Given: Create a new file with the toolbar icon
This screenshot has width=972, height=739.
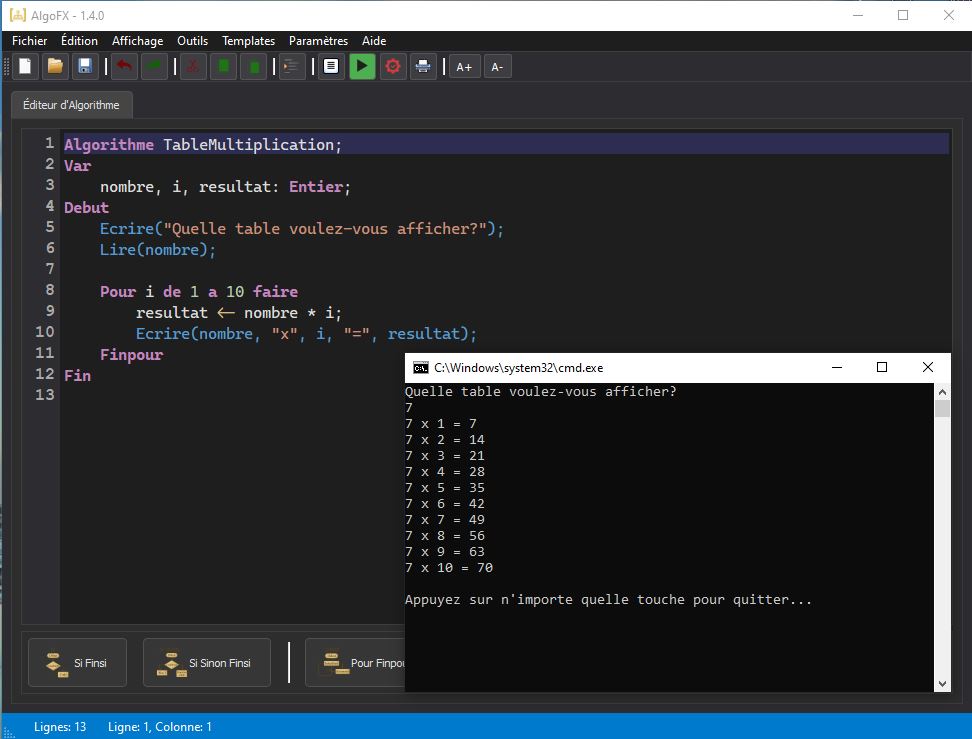Looking at the screenshot, I should 25,66.
